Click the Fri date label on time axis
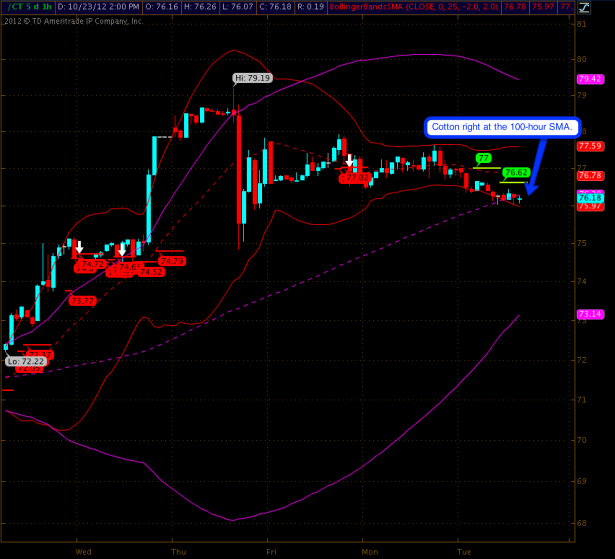Image resolution: width=615 pixels, height=559 pixels. coord(272,550)
